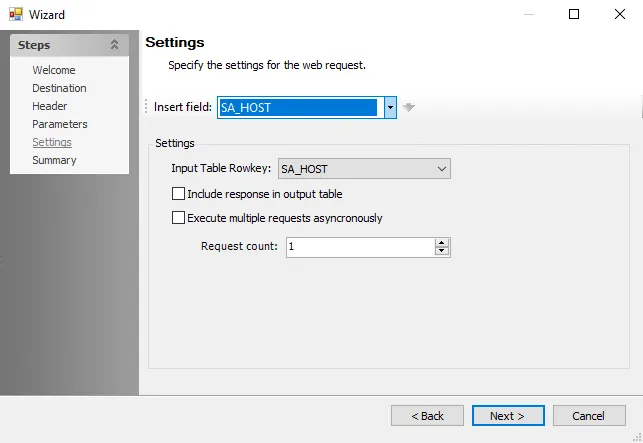Viewport: 643px width, 443px height.
Task: Click the Insert field toolbar grip handle
Action: (146, 107)
